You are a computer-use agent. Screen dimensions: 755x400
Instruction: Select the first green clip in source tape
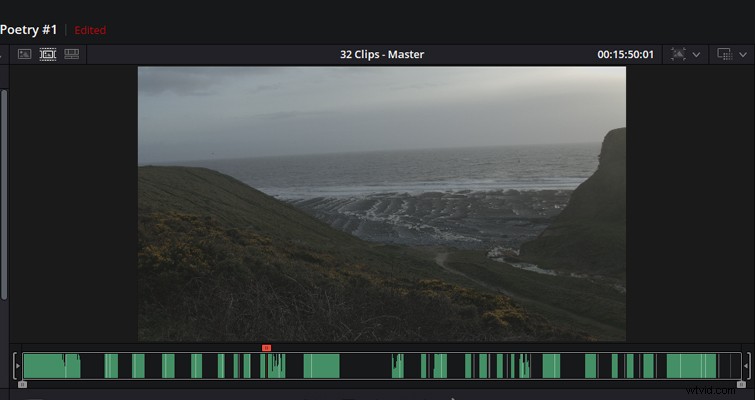tap(52, 366)
